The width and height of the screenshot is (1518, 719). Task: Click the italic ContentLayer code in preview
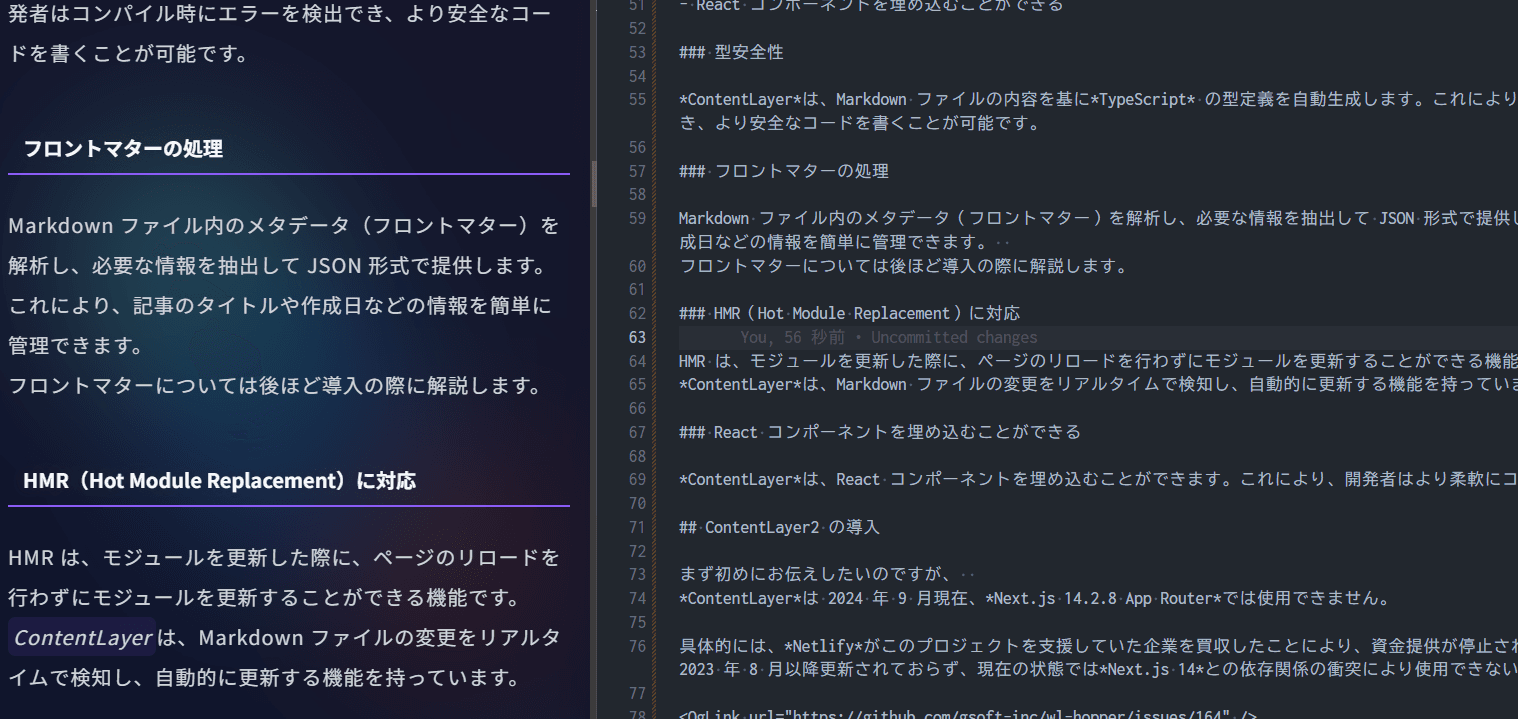coord(82,638)
